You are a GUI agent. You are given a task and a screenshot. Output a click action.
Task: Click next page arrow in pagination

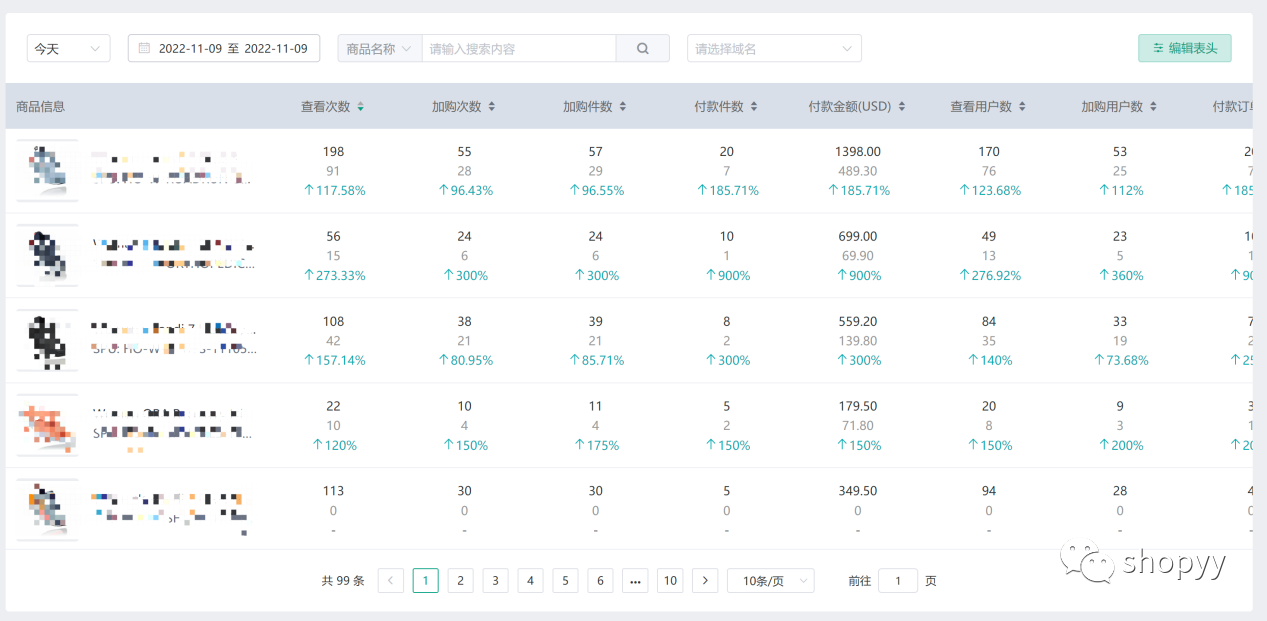click(705, 581)
